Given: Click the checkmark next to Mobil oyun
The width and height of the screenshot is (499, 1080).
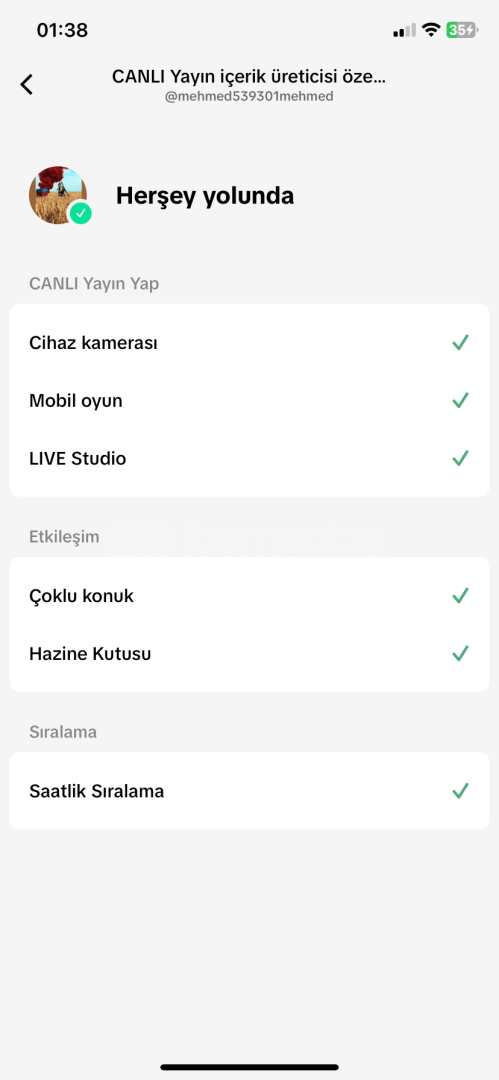Looking at the screenshot, I should (460, 400).
